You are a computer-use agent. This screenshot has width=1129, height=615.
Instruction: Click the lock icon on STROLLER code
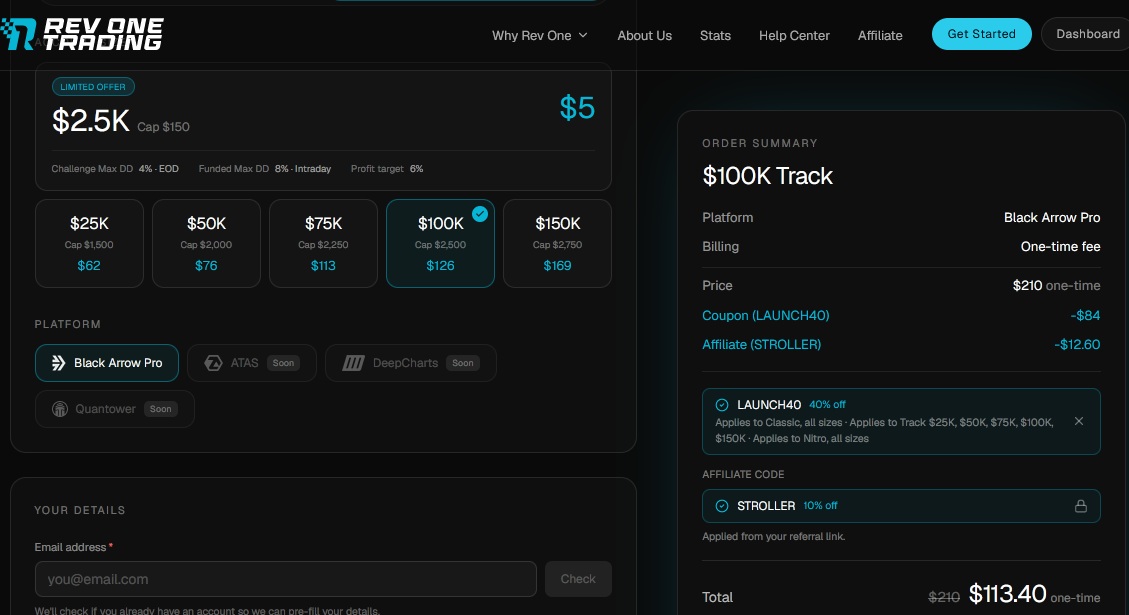[1081, 506]
